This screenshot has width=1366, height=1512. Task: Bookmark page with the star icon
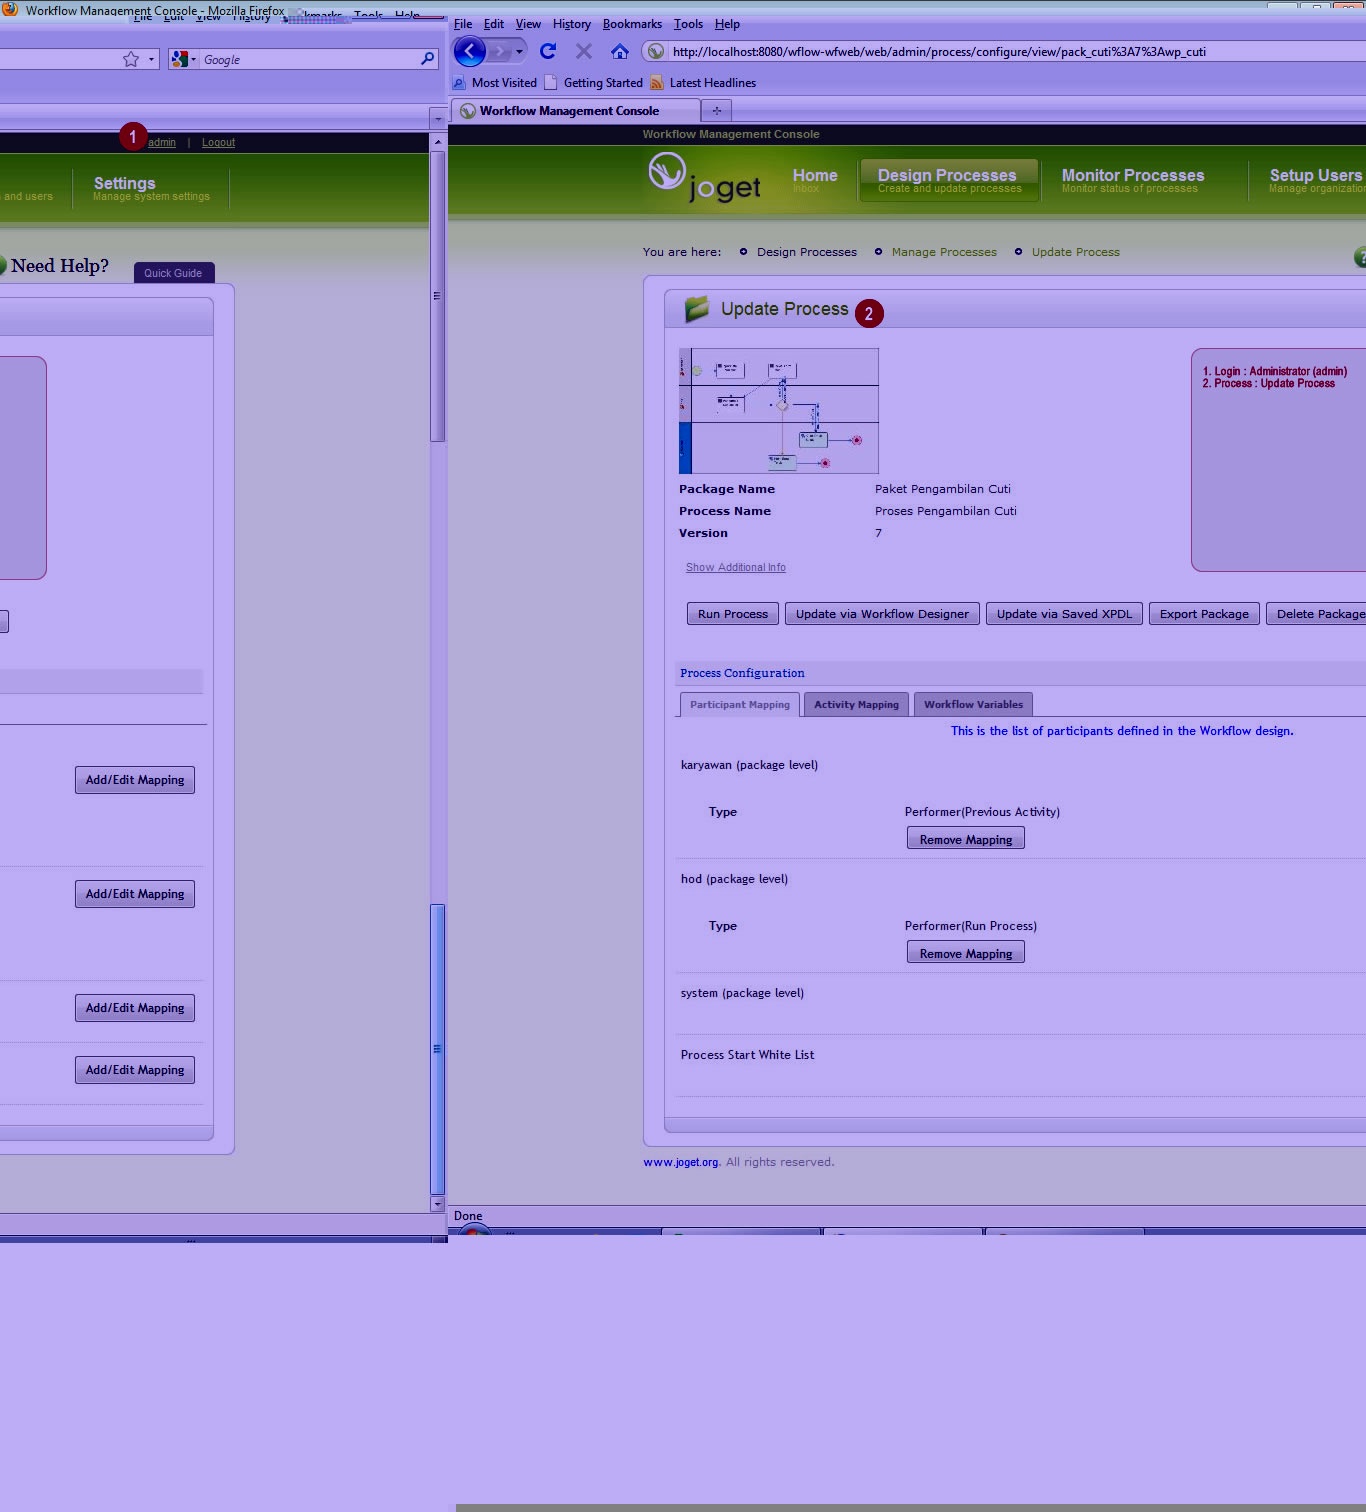click(131, 59)
